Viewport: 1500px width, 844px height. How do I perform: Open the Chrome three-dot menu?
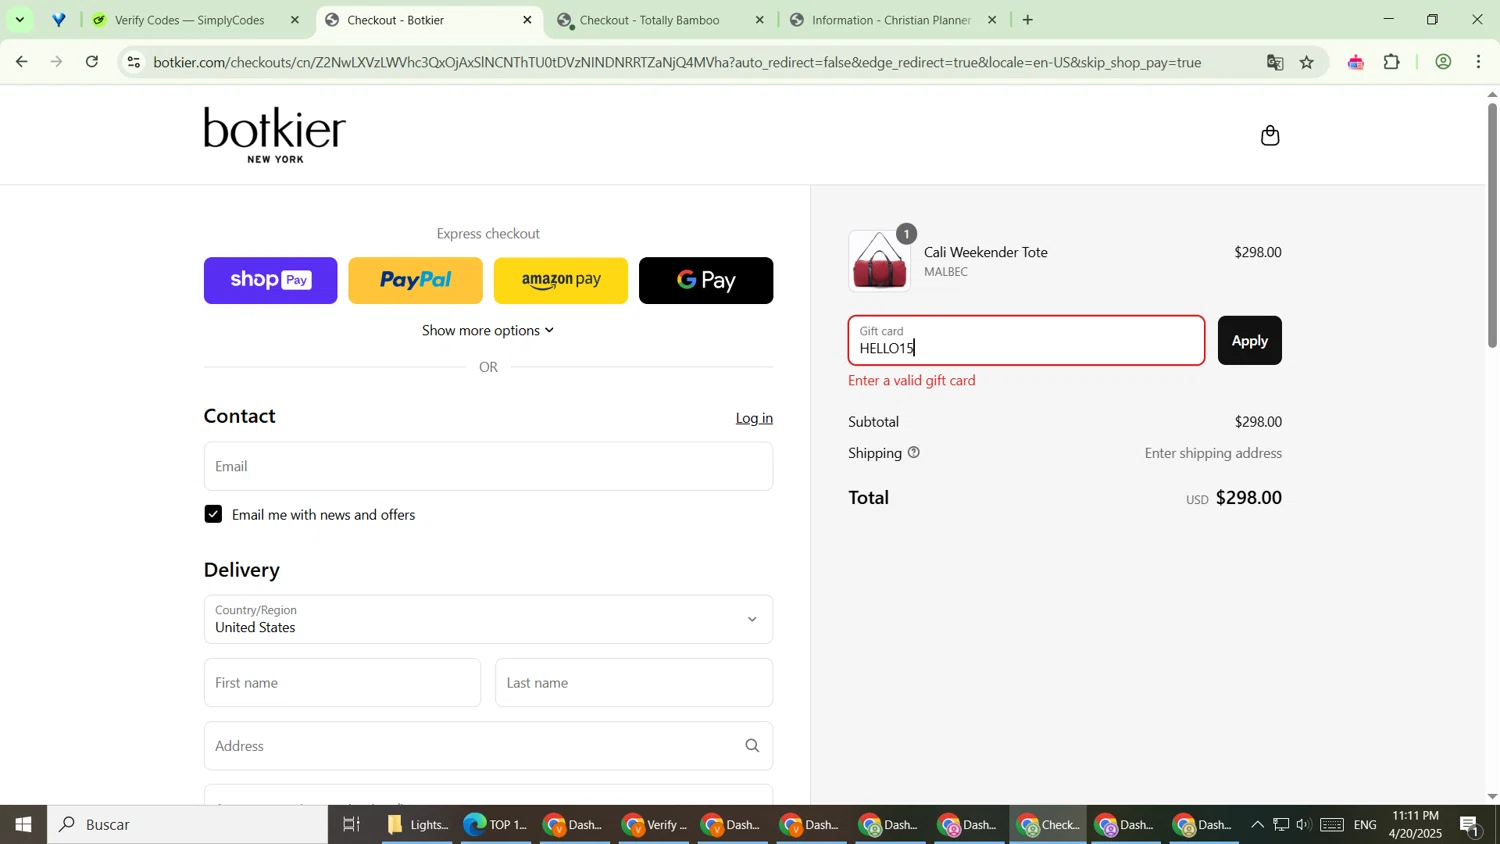click(1479, 62)
